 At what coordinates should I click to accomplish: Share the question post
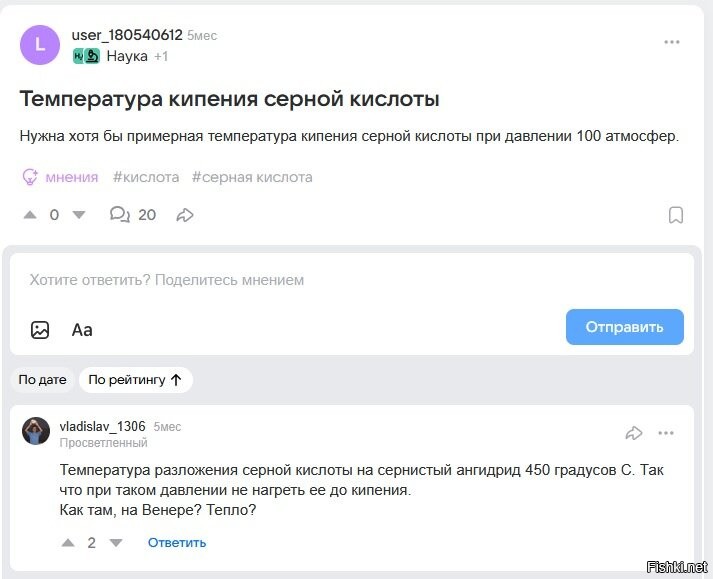184,215
